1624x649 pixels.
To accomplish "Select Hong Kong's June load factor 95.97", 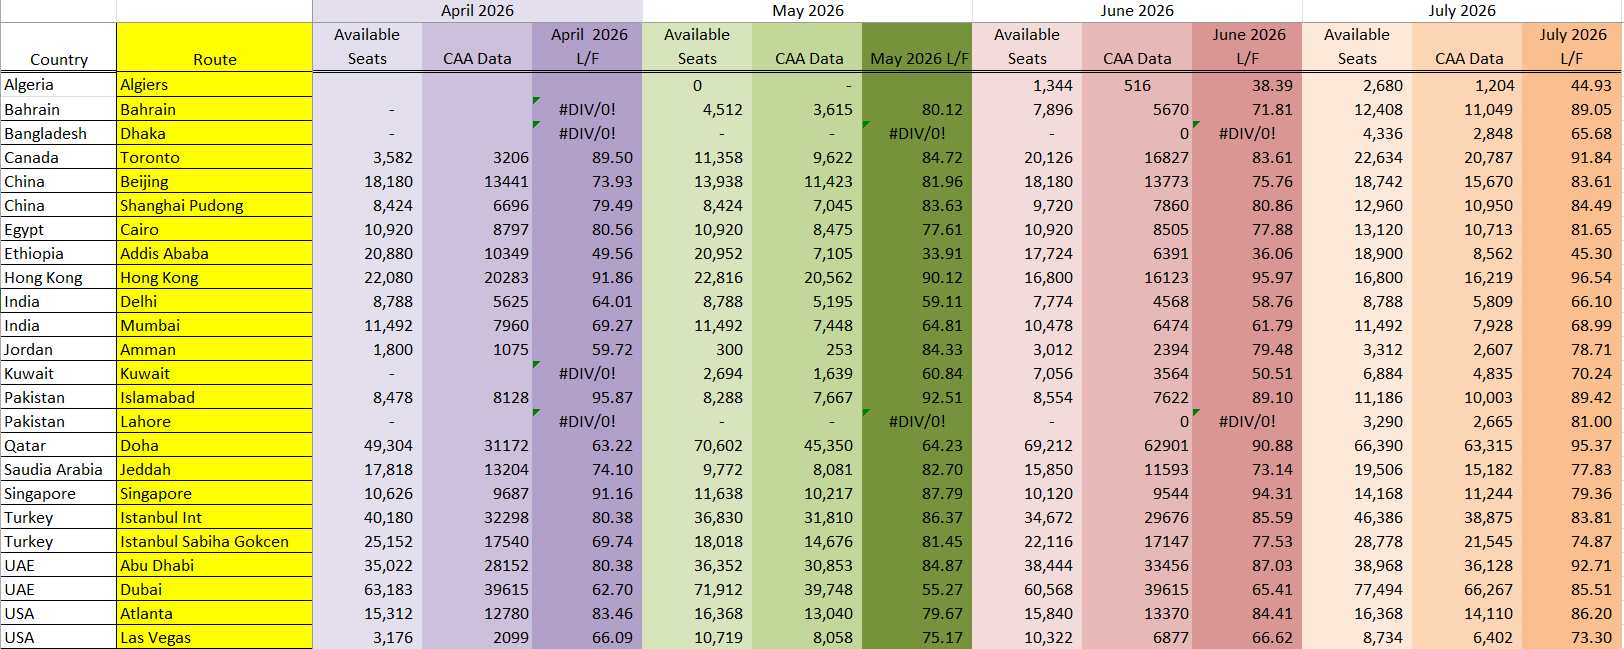I will click(1247, 277).
